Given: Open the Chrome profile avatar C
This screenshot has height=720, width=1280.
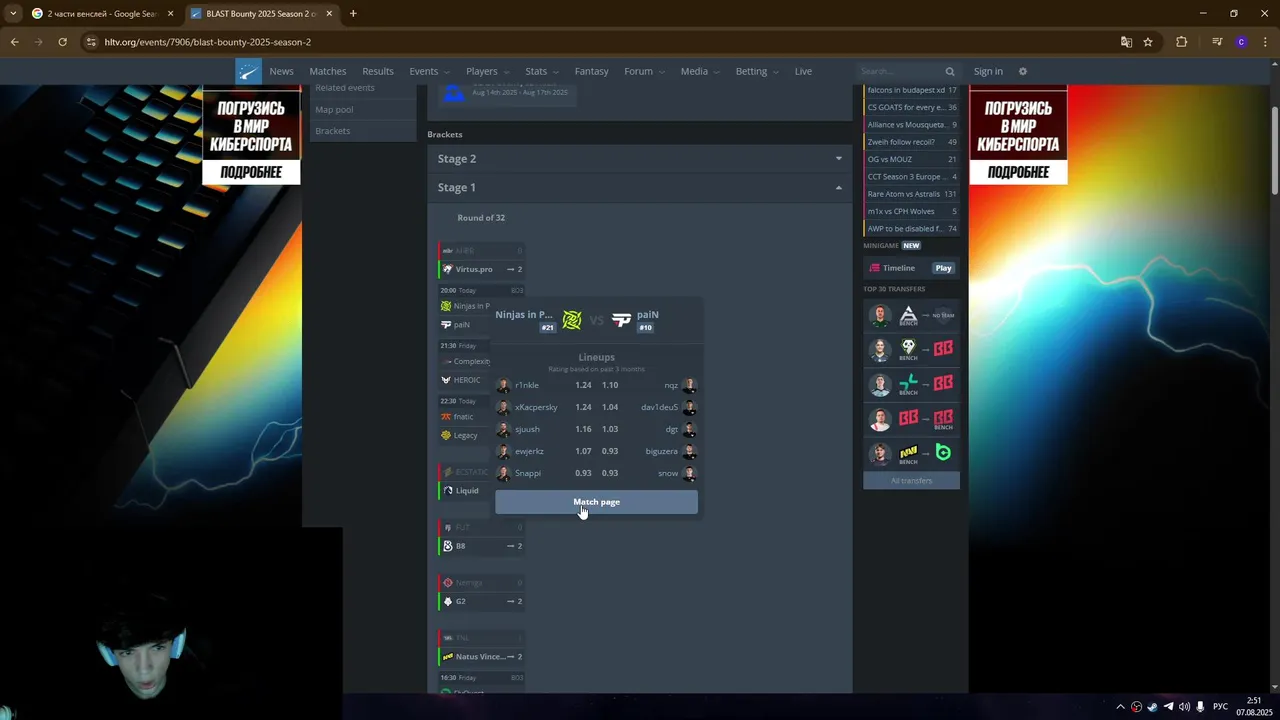Looking at the screenshot, I should pyautogui.click(x=1241, y=42).
